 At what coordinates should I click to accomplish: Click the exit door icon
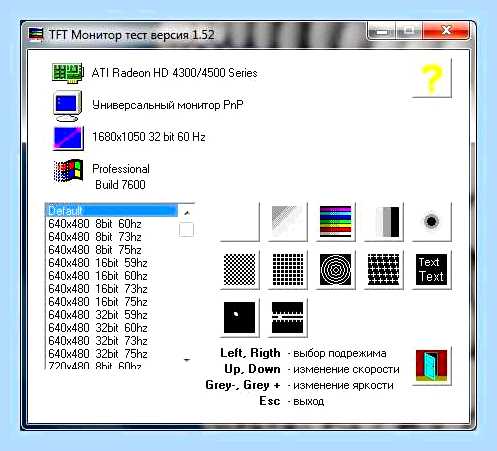pyautogui.click(x=432, y=366)
